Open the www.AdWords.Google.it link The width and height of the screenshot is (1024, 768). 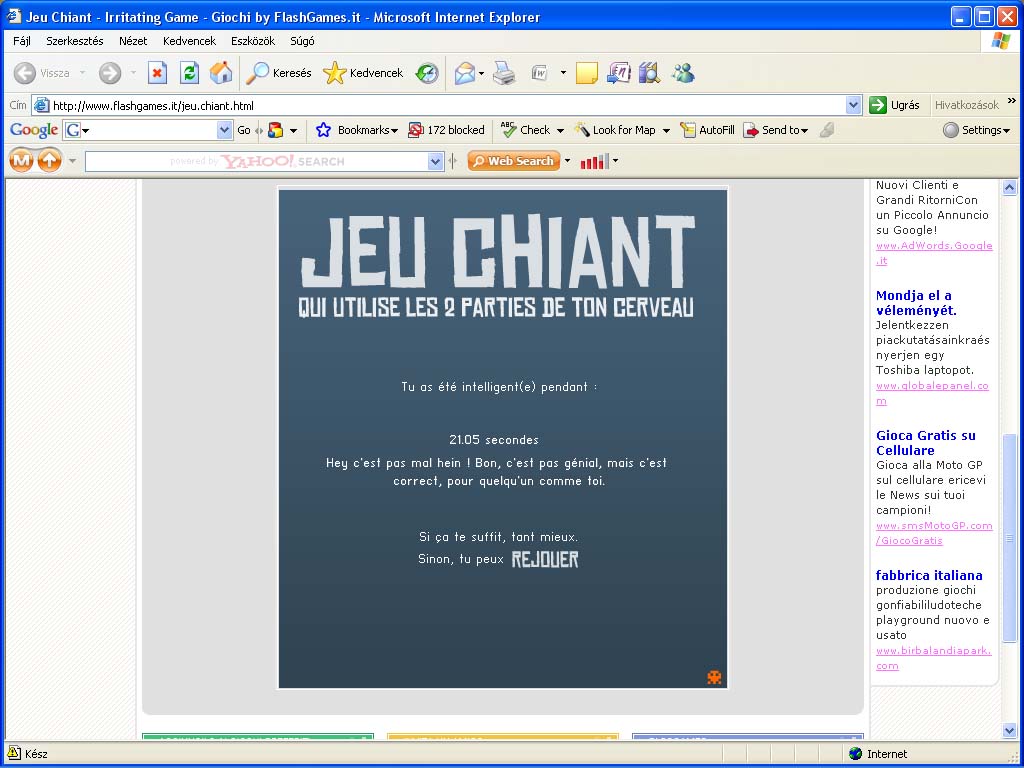[x=934, y=253]
